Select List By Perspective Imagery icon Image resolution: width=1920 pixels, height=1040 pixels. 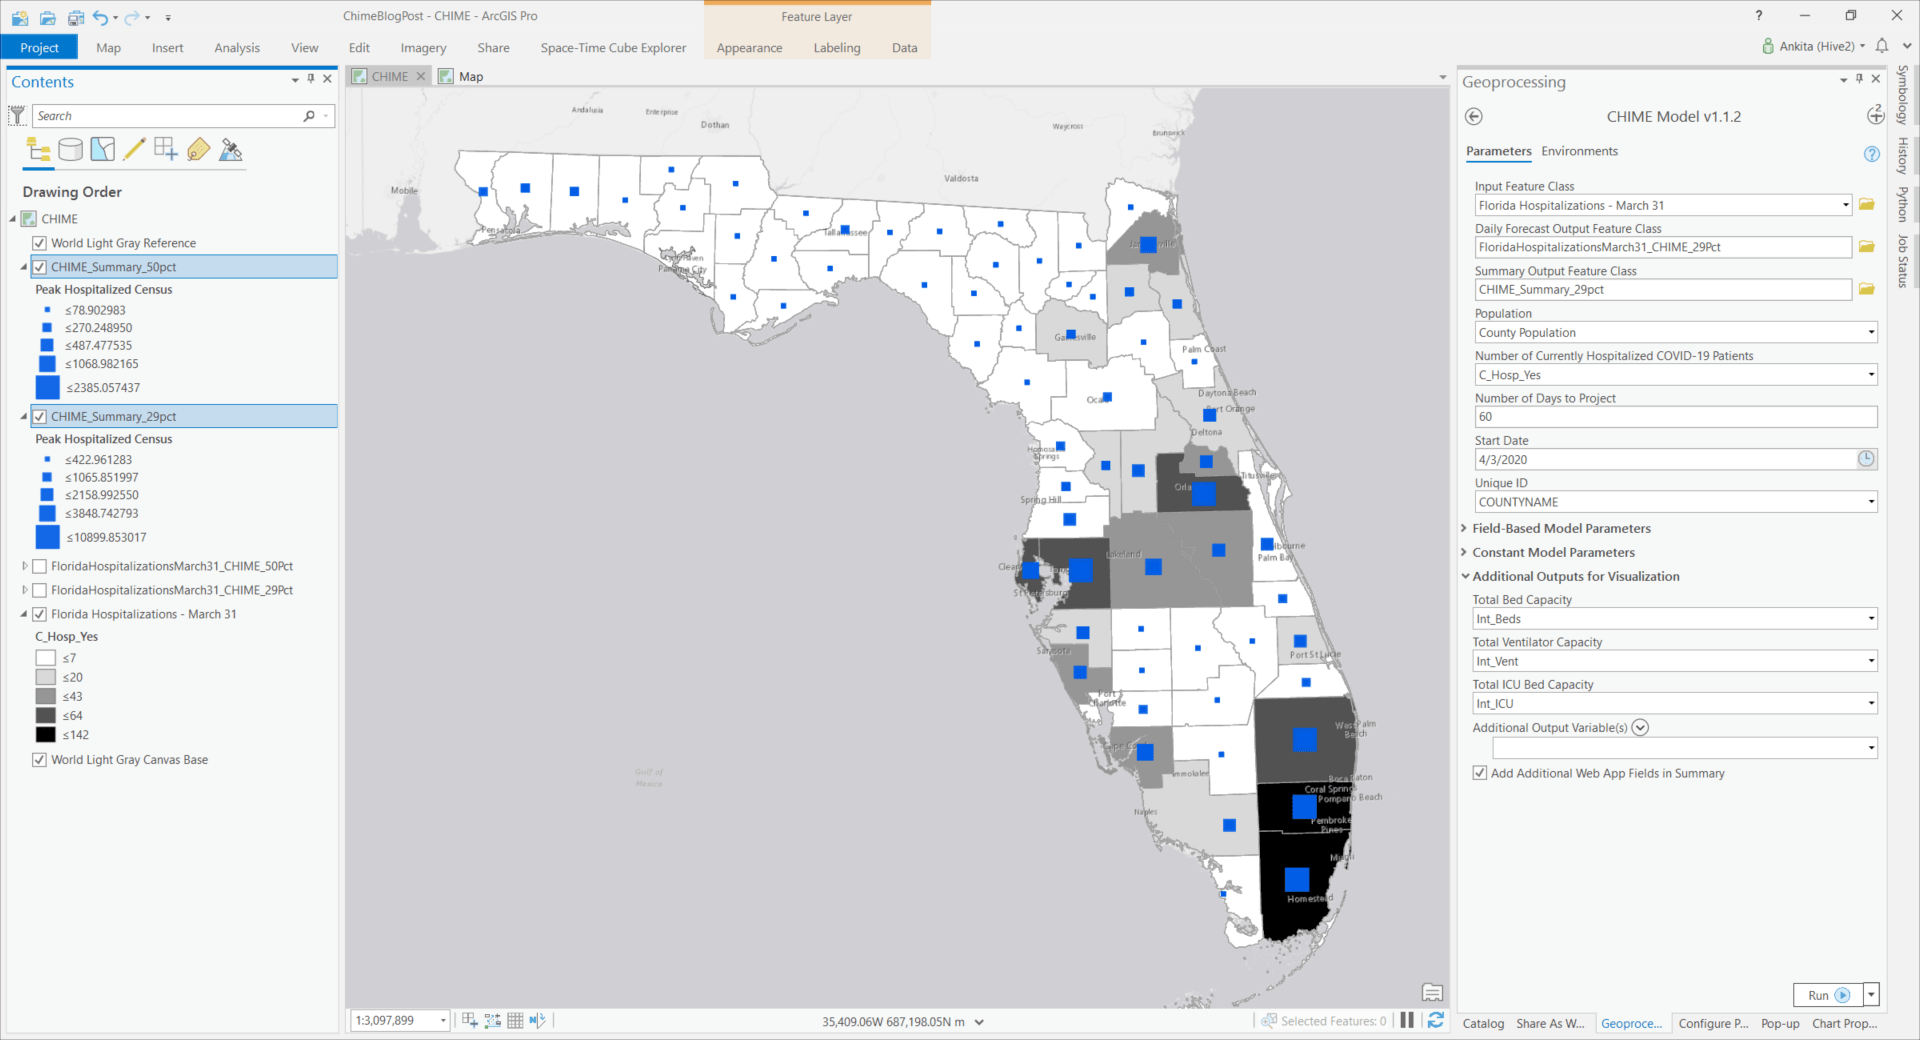point(231,150)
